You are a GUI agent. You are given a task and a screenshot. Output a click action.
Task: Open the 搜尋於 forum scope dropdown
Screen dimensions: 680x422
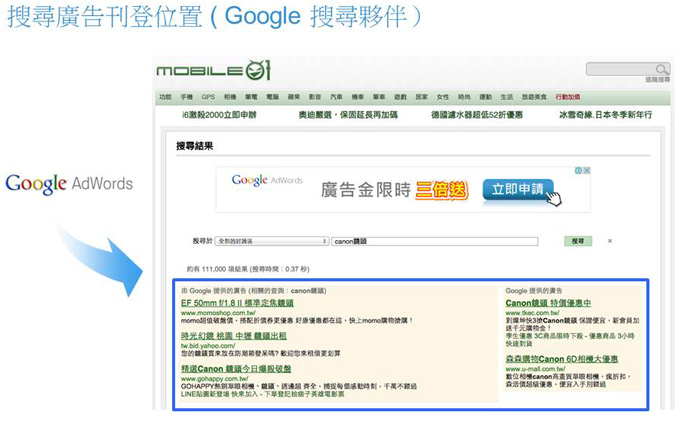[271, 241]
